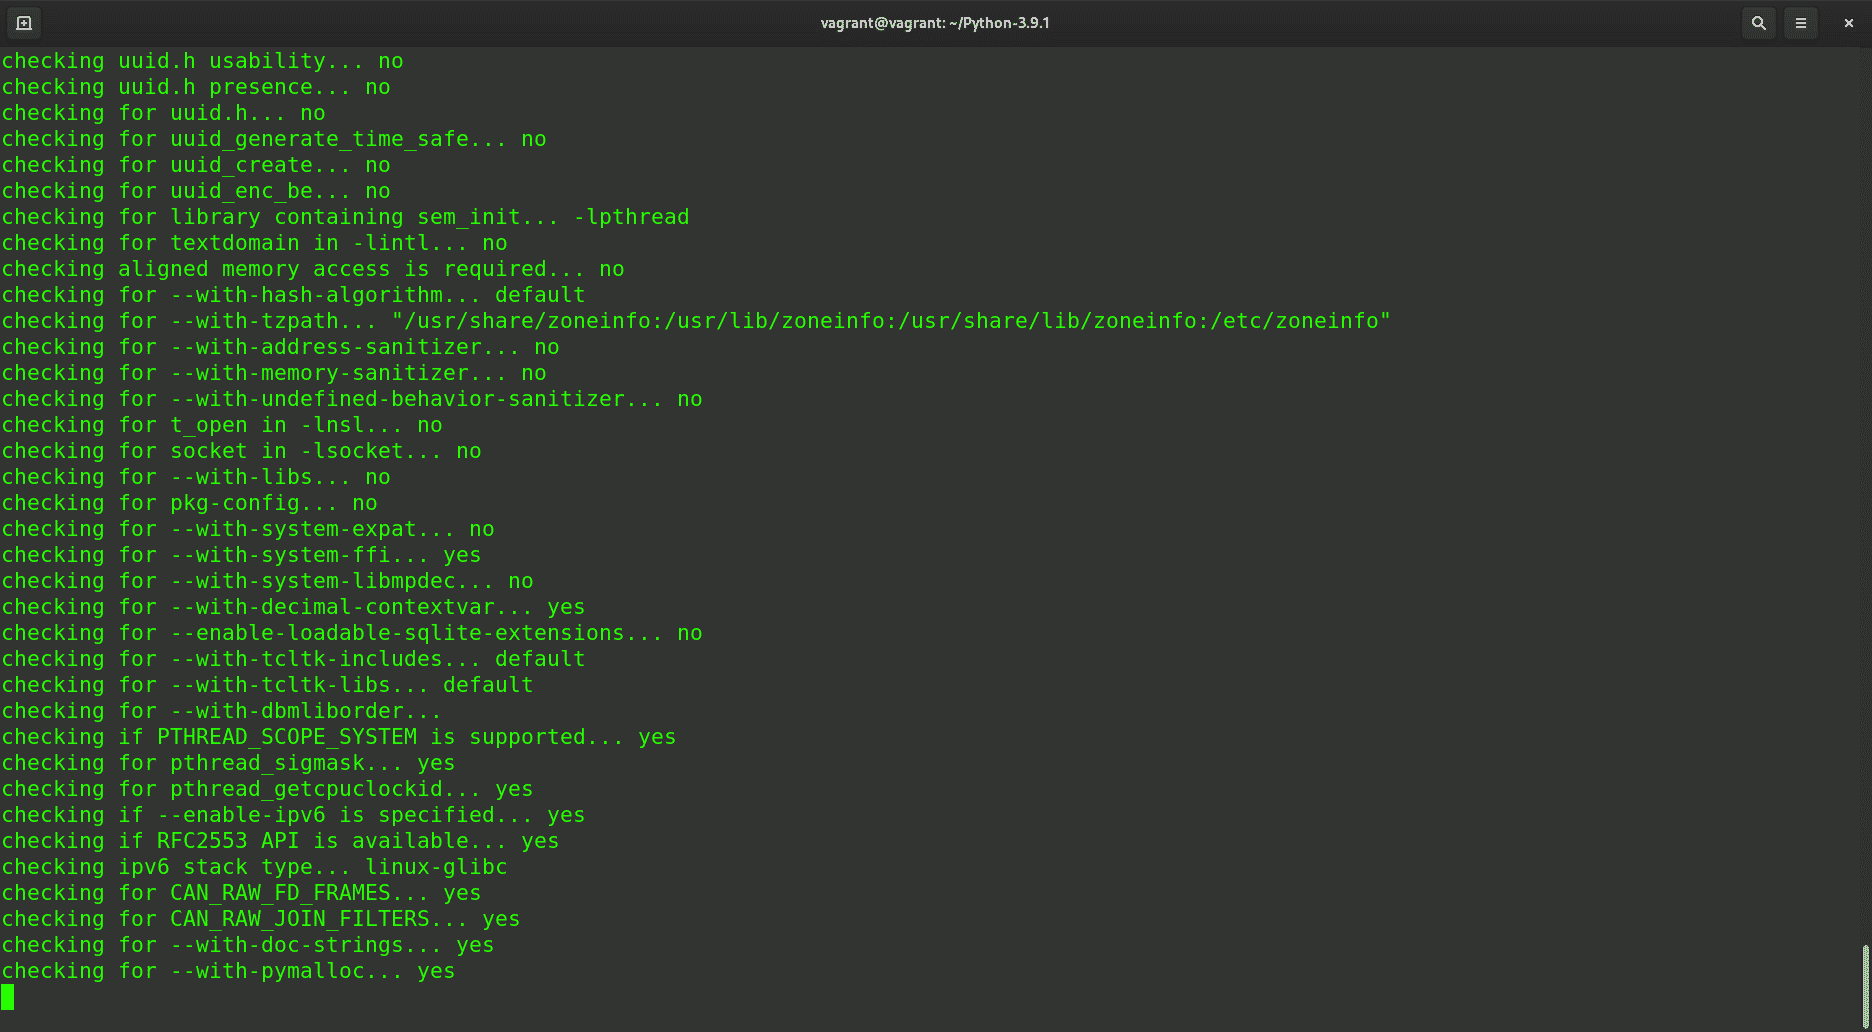Screen dimensions: 1872x1032
Task: Select the new tab plus icon
Action: 23,22
